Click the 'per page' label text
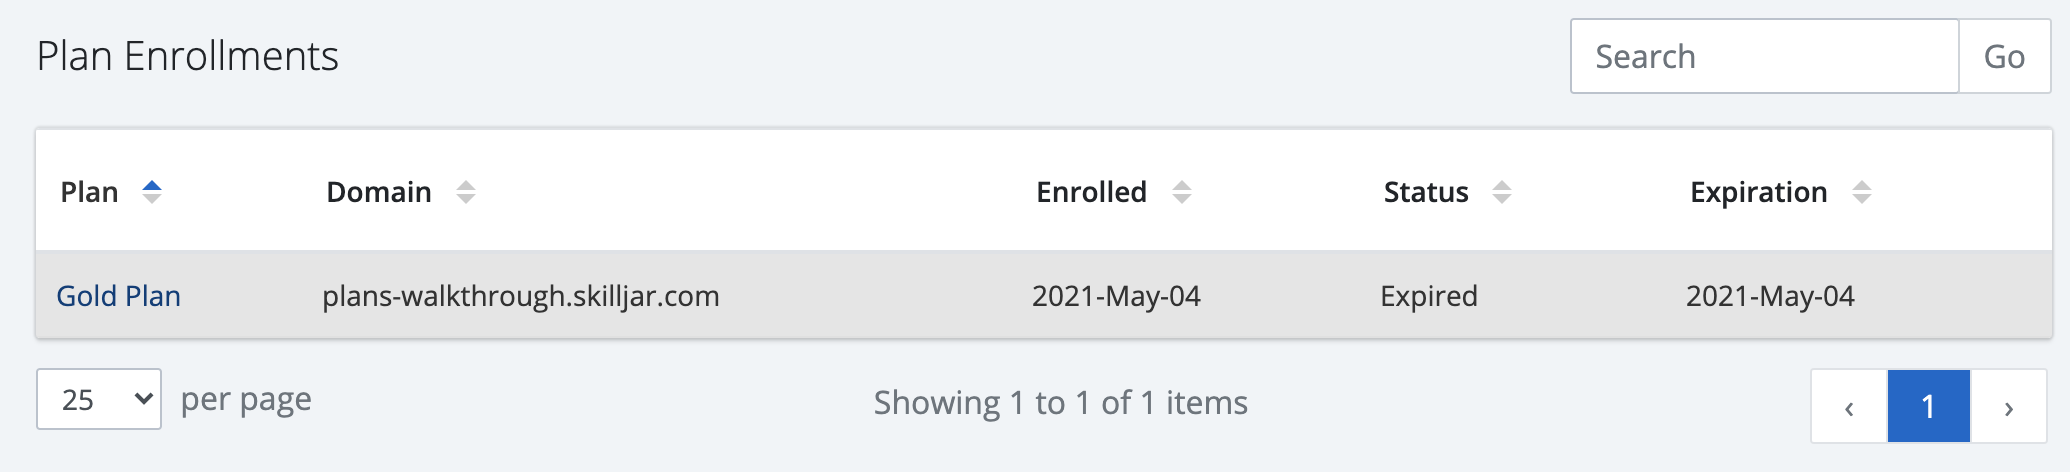This screenshot has width=2070, height=472. point(246,400)
